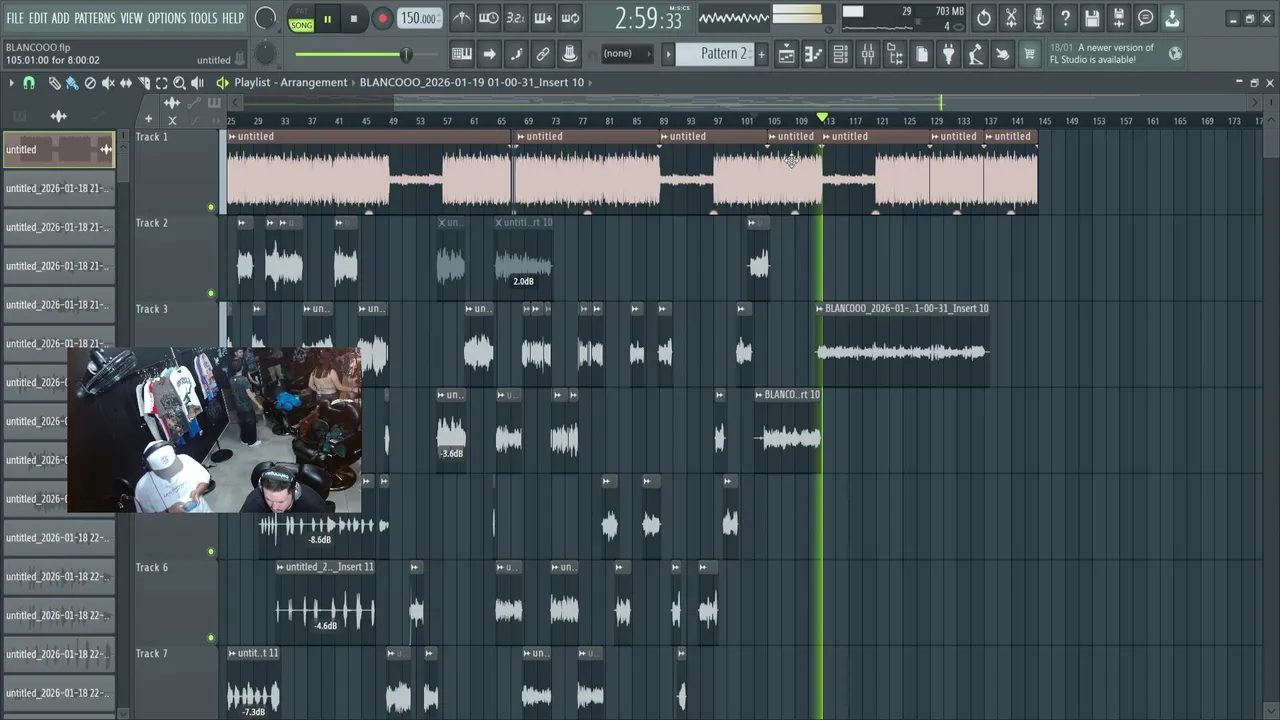Select the Slice tool in Playlist

pos(144,83)
